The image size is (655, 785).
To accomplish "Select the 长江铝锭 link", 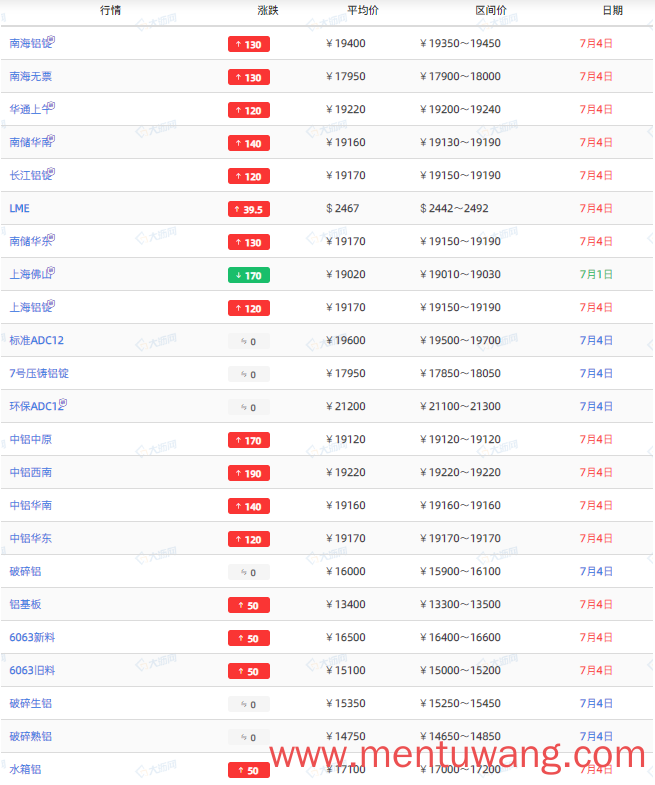I will [31, 176].
